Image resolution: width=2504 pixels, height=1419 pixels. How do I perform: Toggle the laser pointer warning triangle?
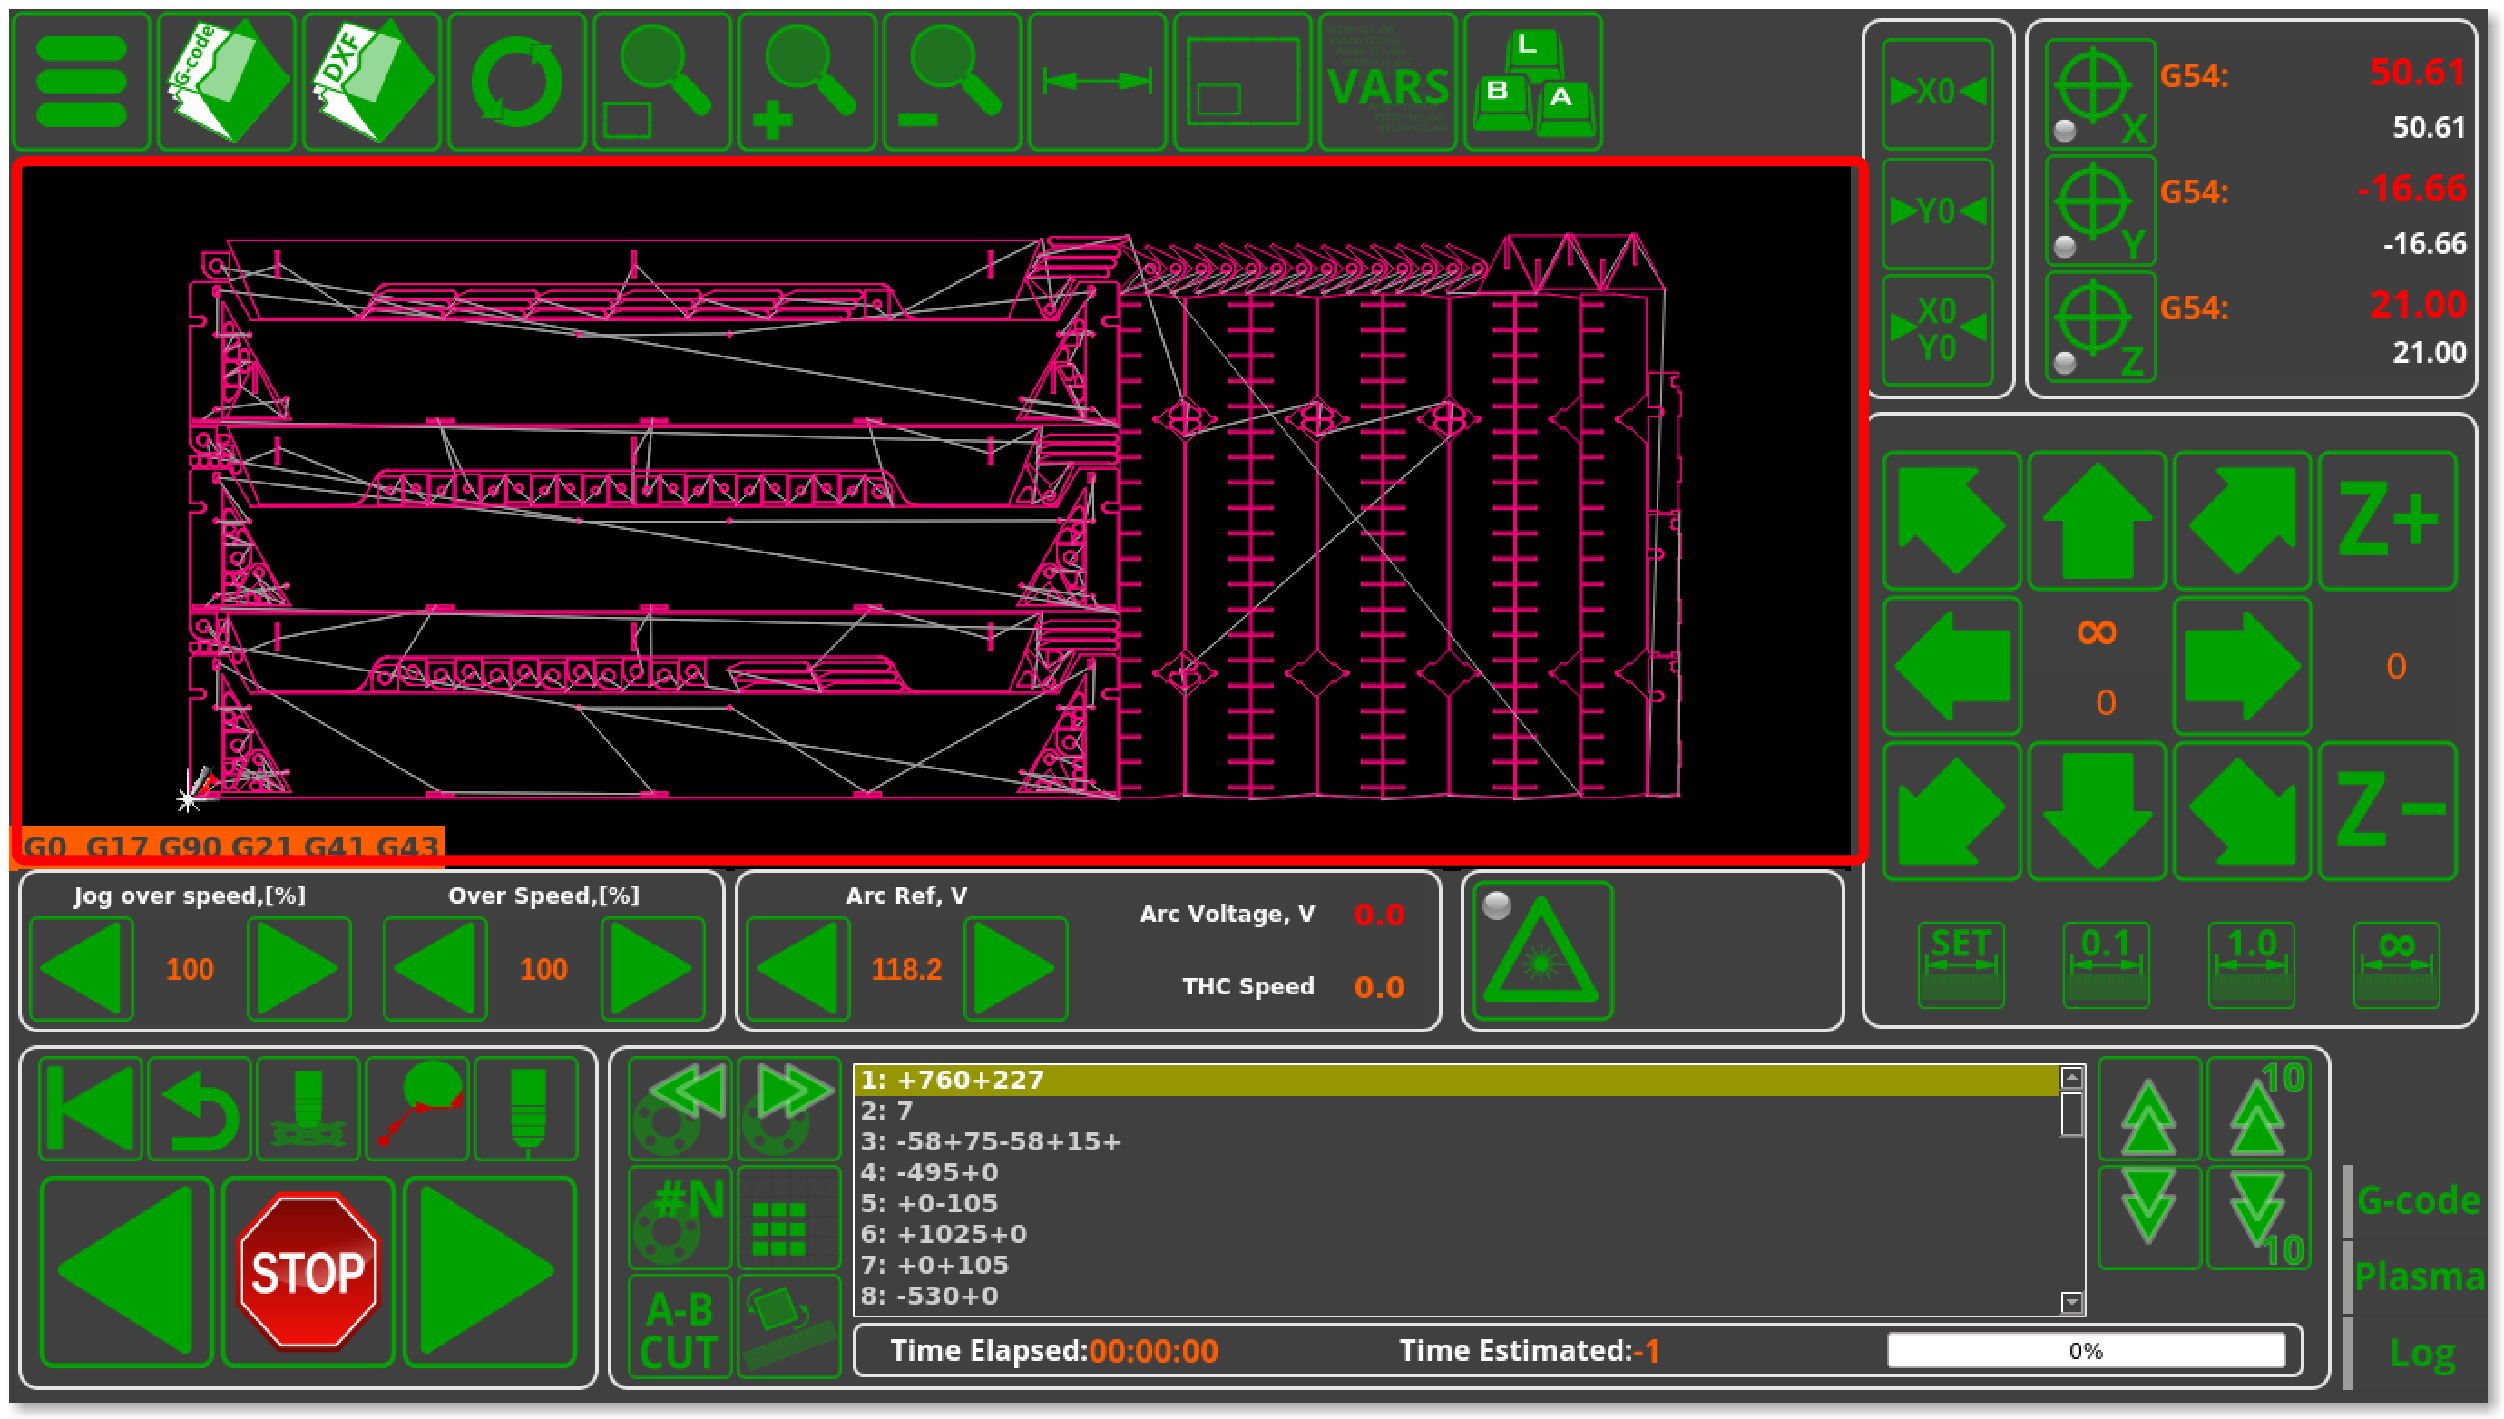pyautogui.click(x=1541, y=951)
